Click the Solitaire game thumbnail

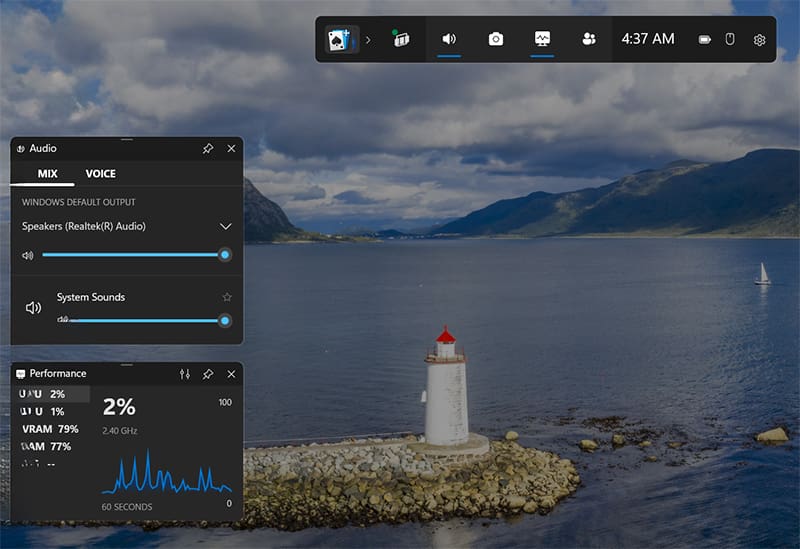tap(342, 39)
